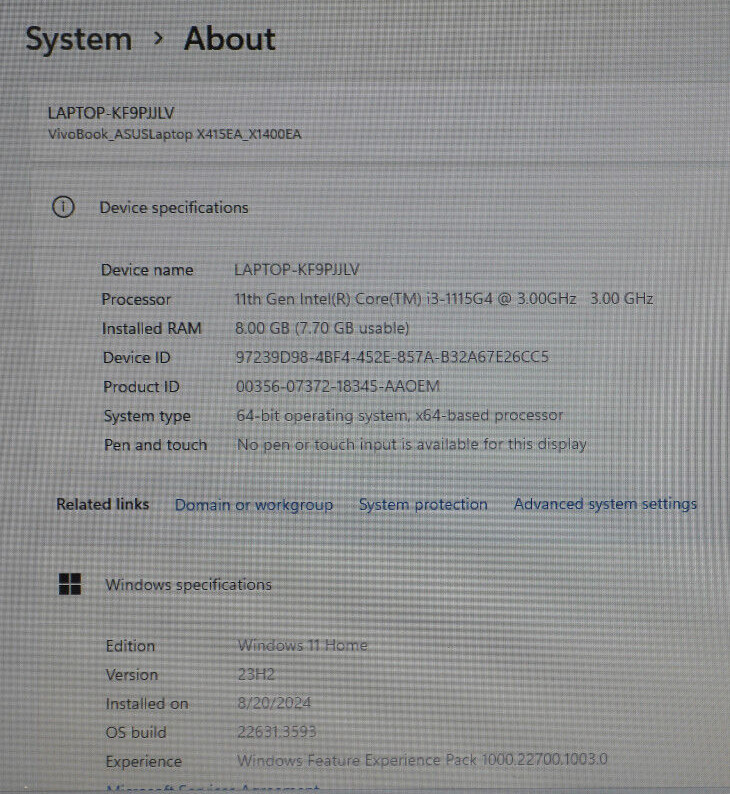Image resolution: width=730 pixels, height=794 pixels.
Task: Open System protection link
Action: click(x=423, y=504)
